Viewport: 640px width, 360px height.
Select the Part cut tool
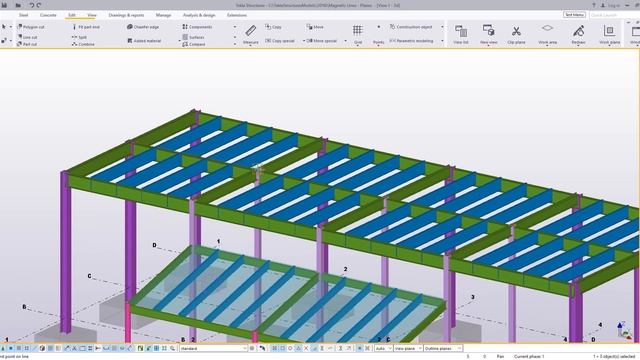(x=27, y=44)
